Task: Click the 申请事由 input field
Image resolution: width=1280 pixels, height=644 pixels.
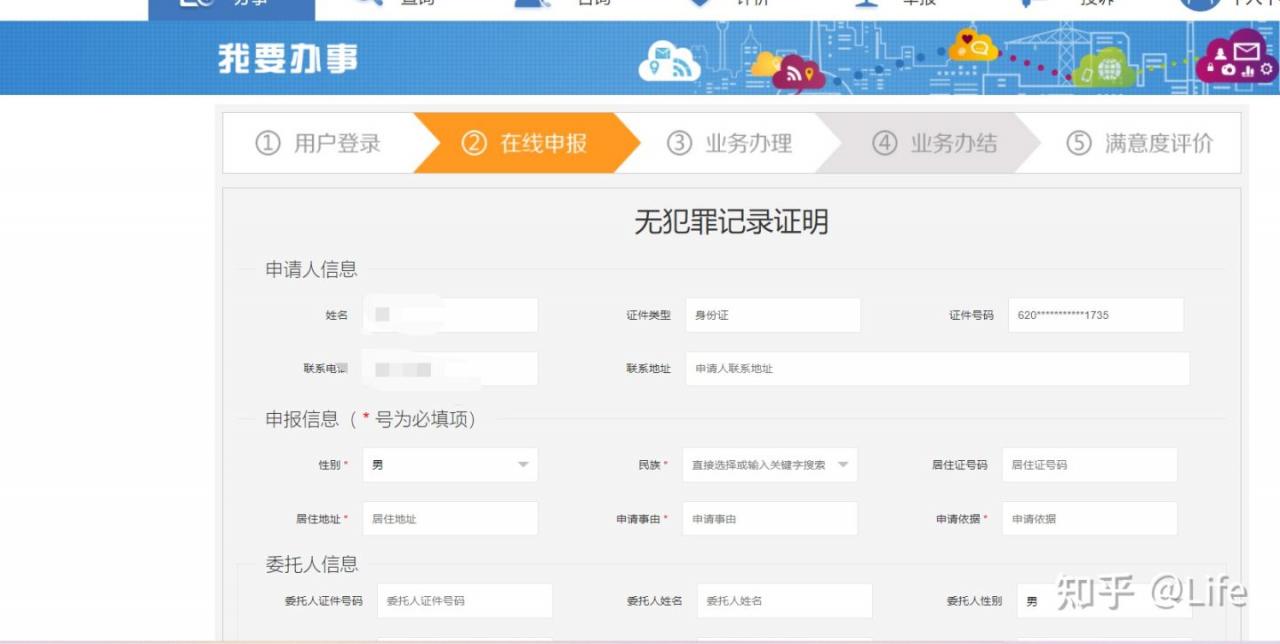Action: pos(770,518)
